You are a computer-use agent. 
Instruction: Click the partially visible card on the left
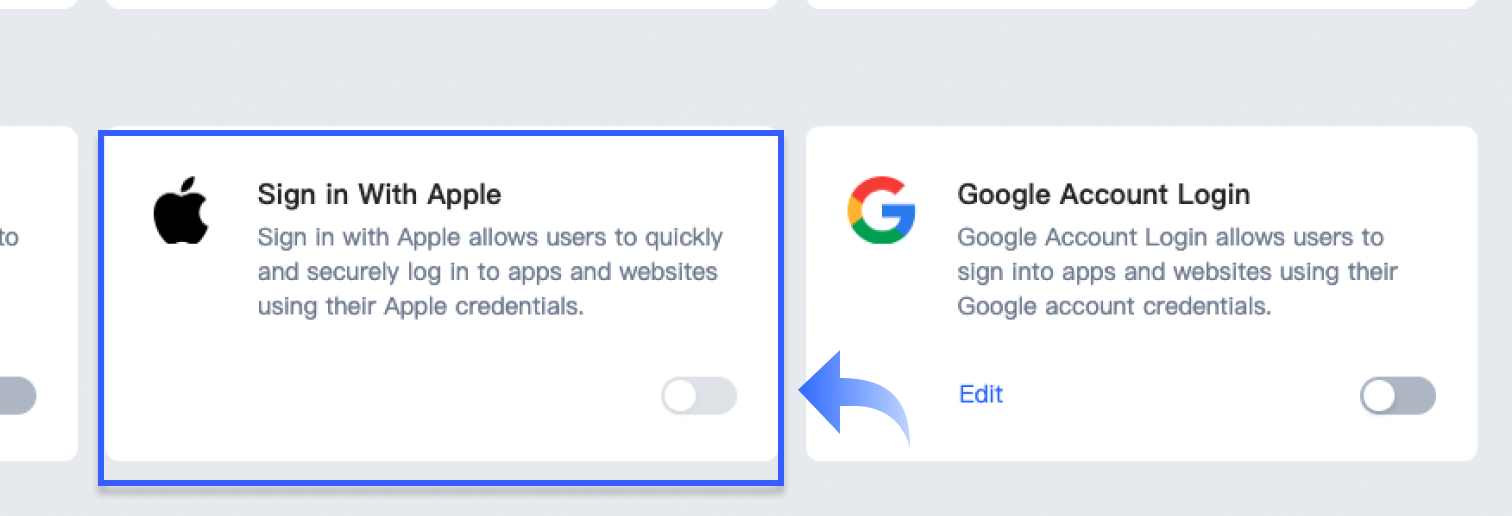[38, 294]
